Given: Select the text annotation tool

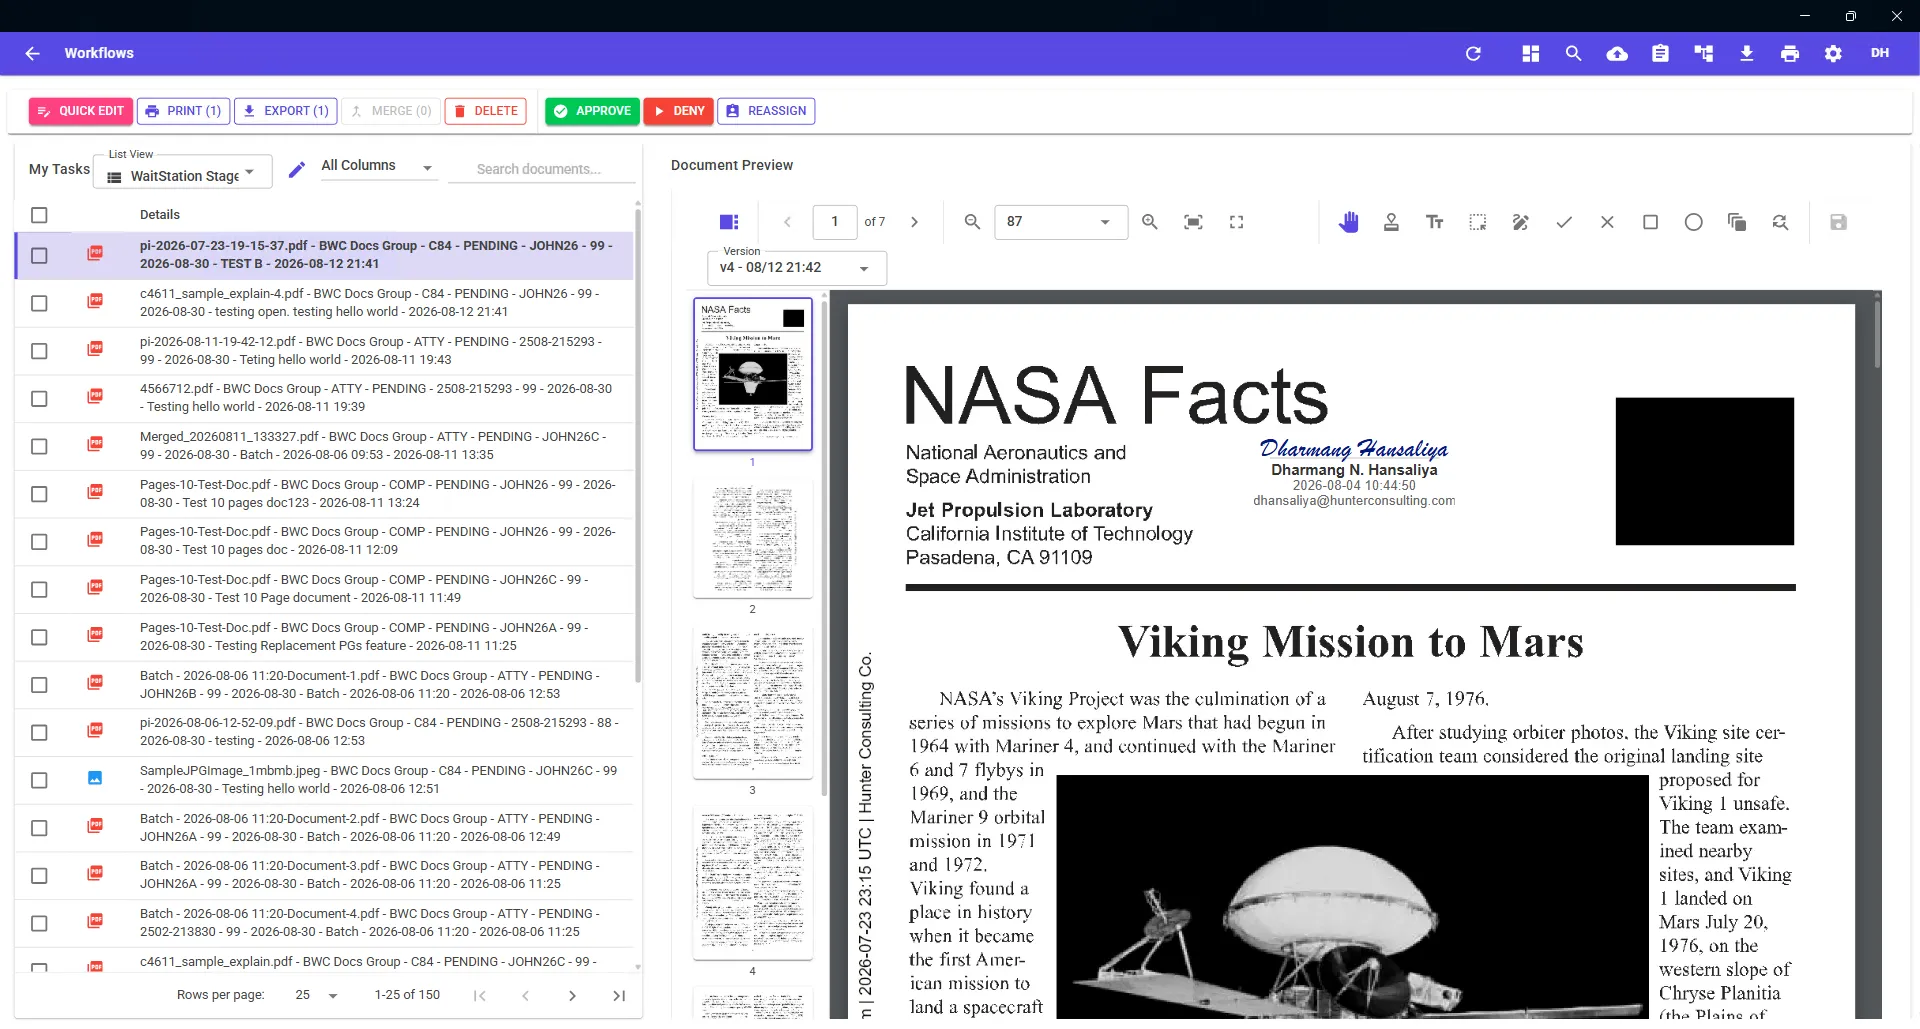Looking at the screenshot, I should tap(1435, 222).
